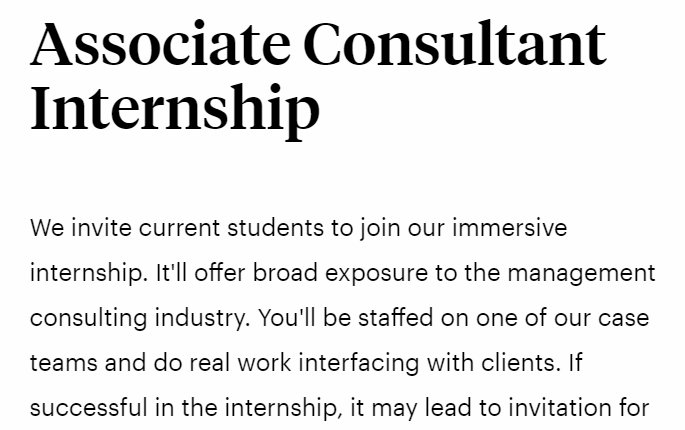Select the word "immersive" in the paragraph
This screenshot has height=430, width=685.
pyautogui.click(x=509, y=228)
